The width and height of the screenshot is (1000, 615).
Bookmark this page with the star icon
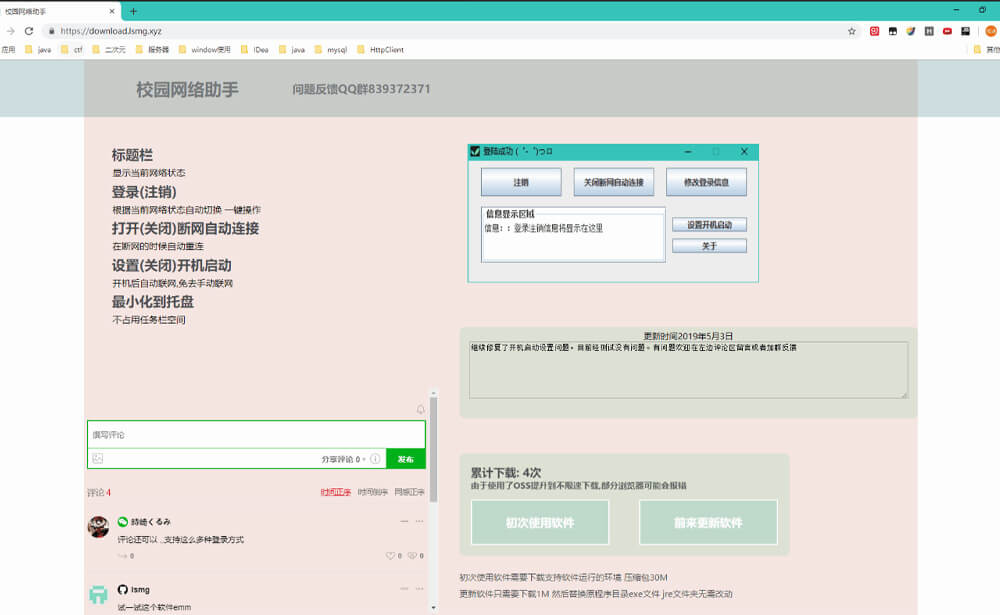[852, 31]
